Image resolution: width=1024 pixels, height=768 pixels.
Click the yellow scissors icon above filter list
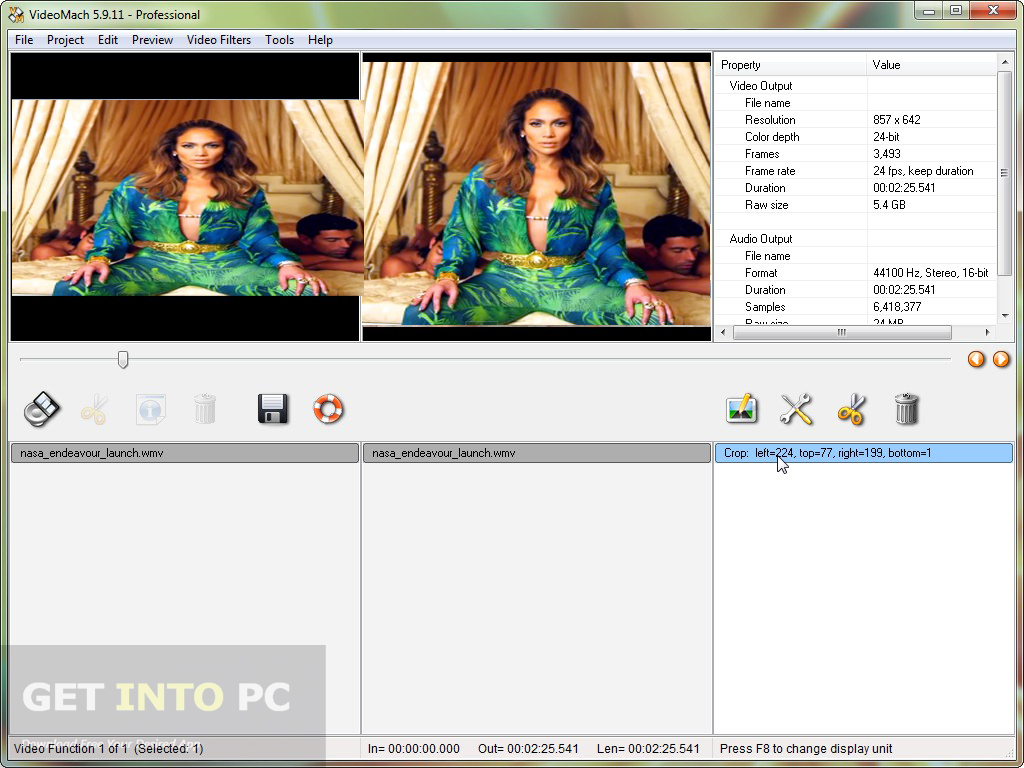[x=852, y=409]
